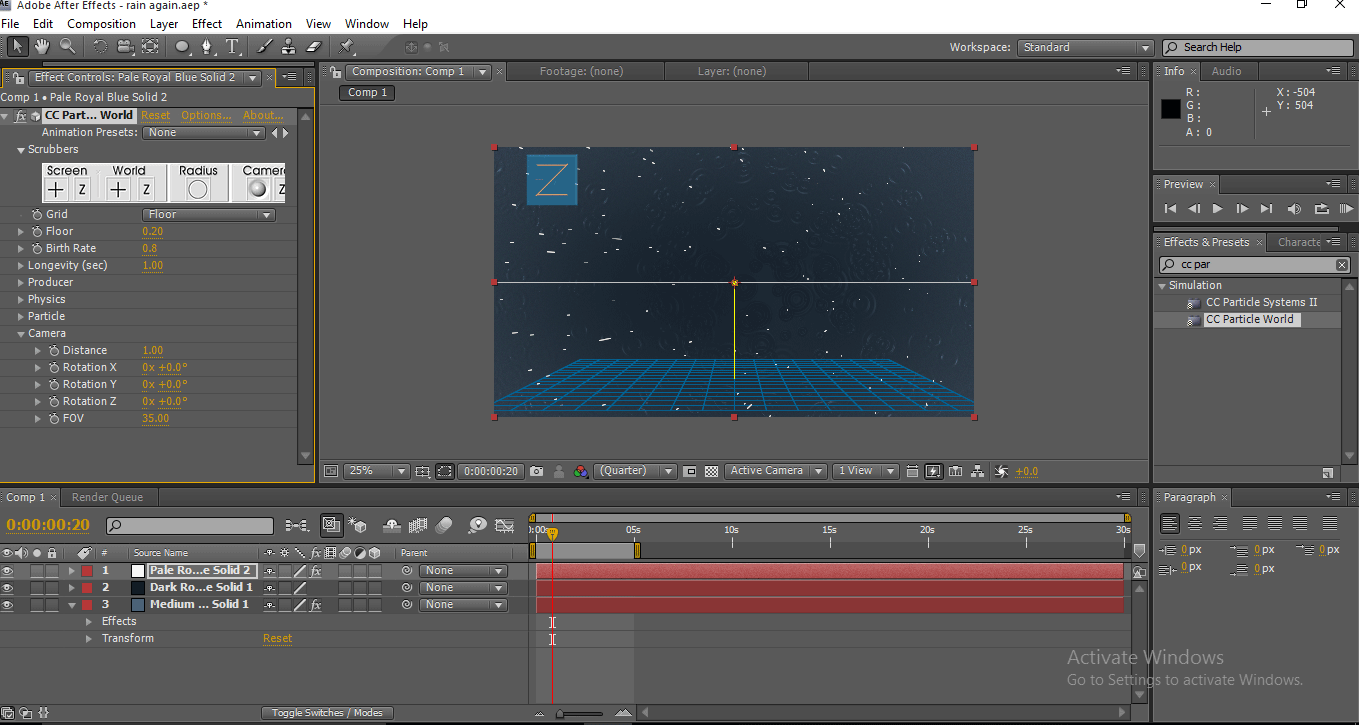Screen dimensions: 1359x725
Task: Select the Eraser tool
Action: [x=313, y=46]
